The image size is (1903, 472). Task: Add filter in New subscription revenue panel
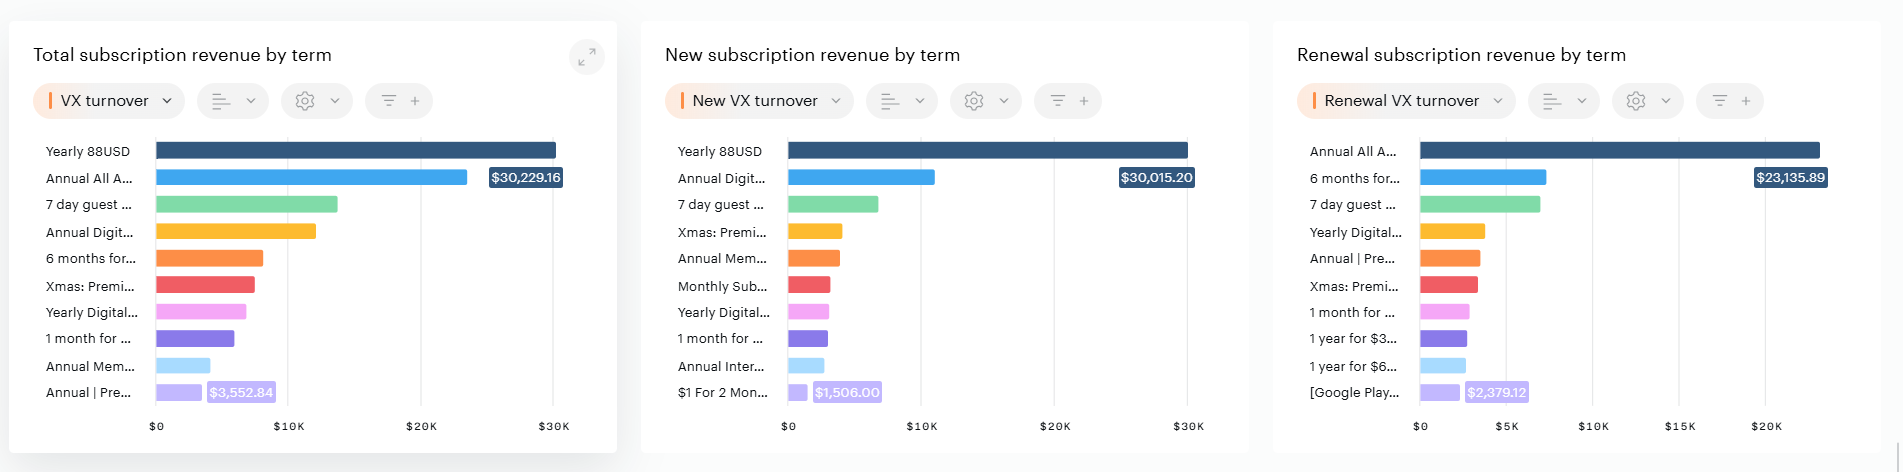(x=1068, y=101)
